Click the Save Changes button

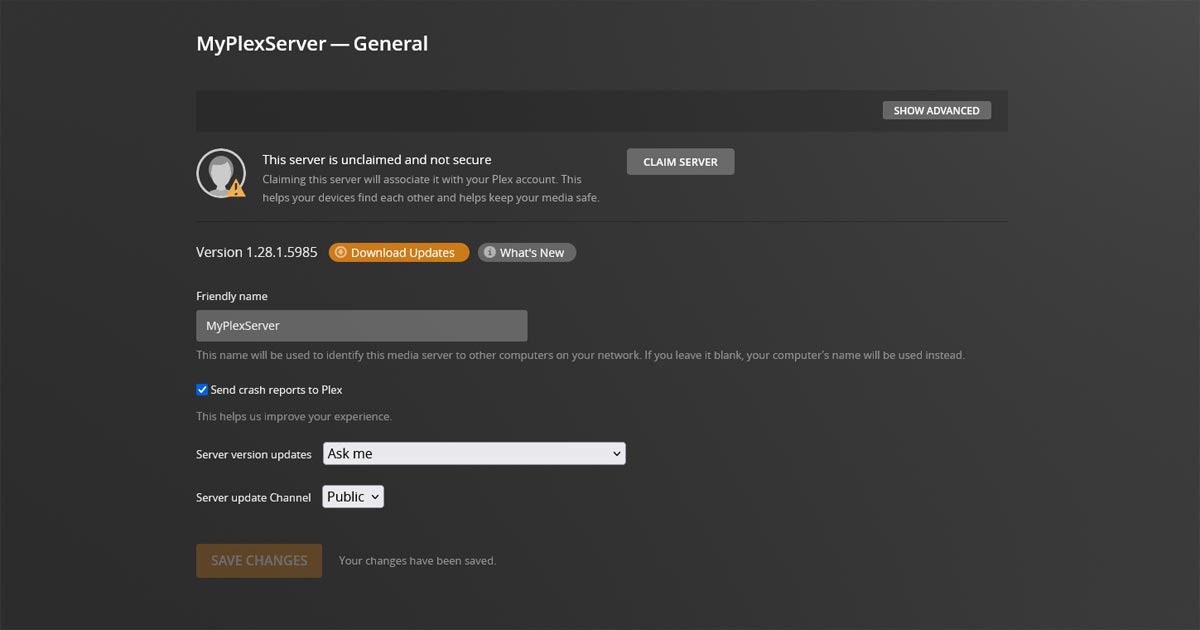[x=259, y=561]
